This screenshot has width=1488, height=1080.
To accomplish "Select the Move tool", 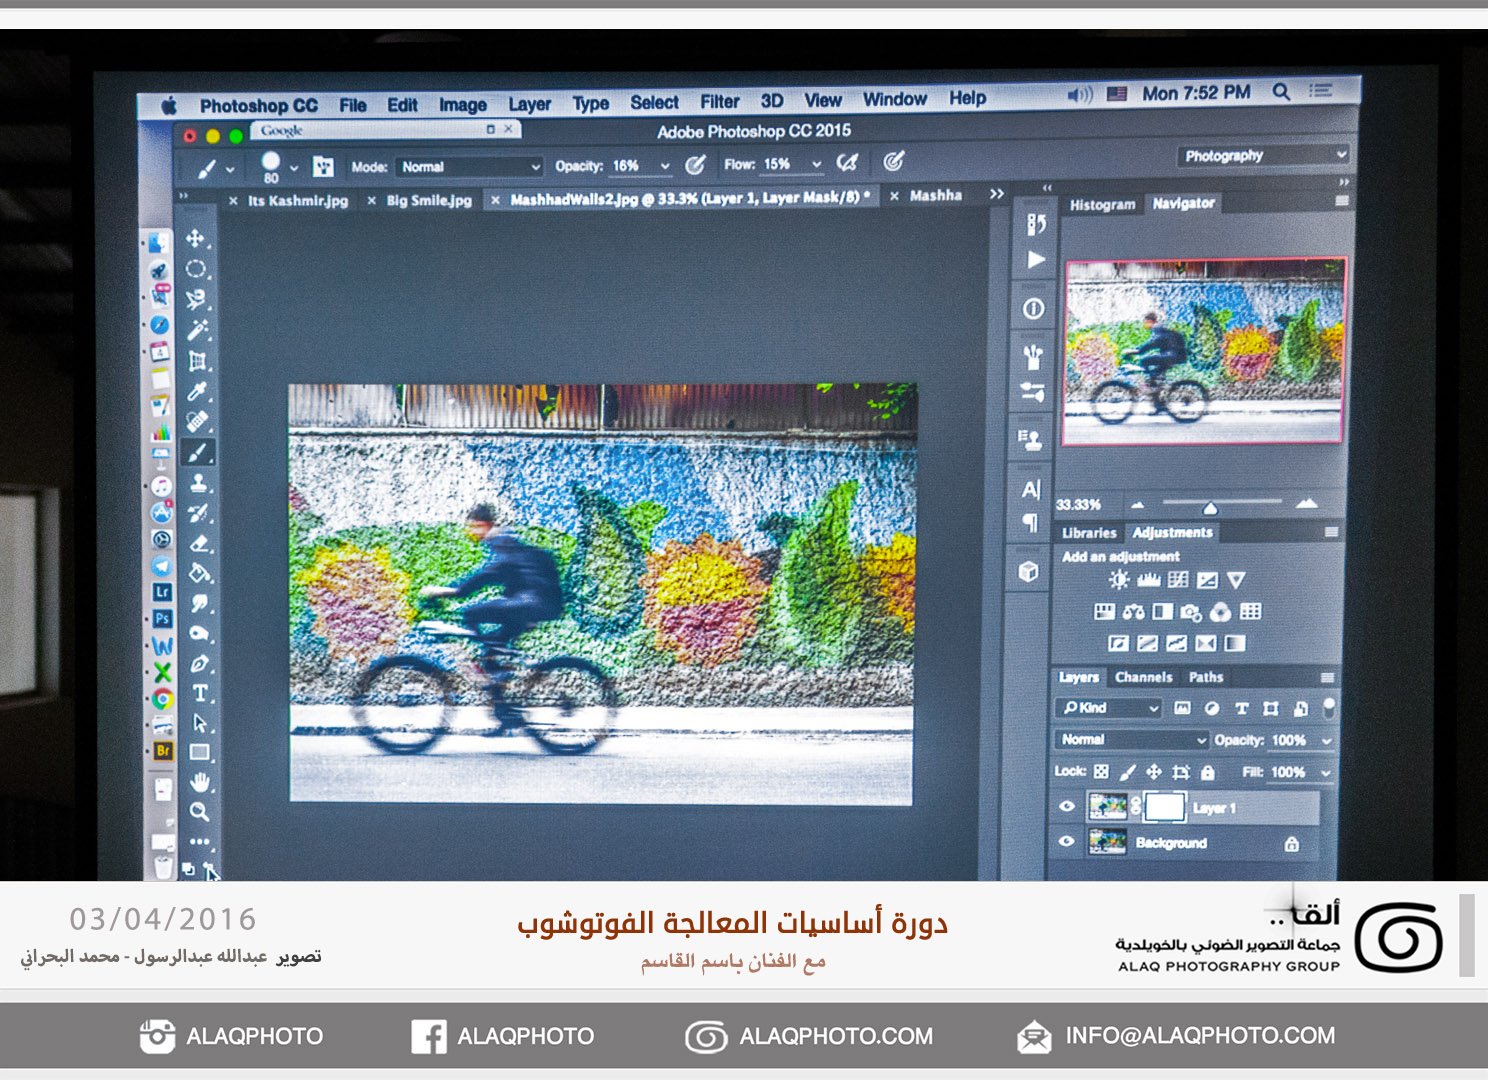I will click(196, 239).
